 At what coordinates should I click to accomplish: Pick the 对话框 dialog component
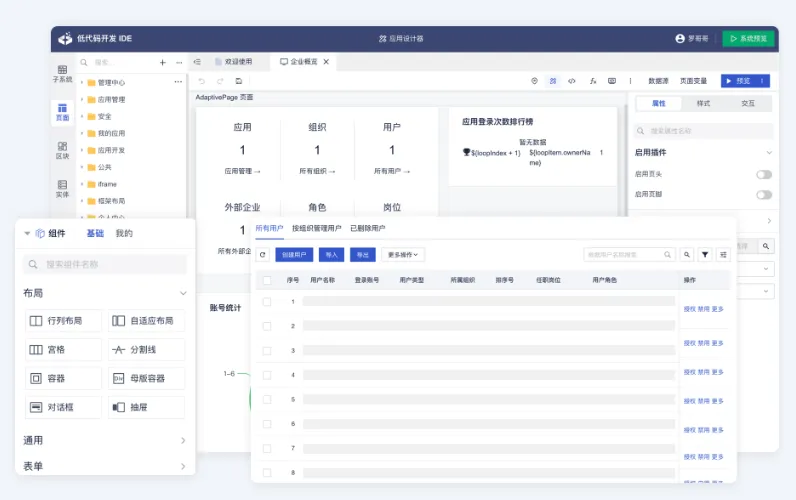(x=63, y=408)
